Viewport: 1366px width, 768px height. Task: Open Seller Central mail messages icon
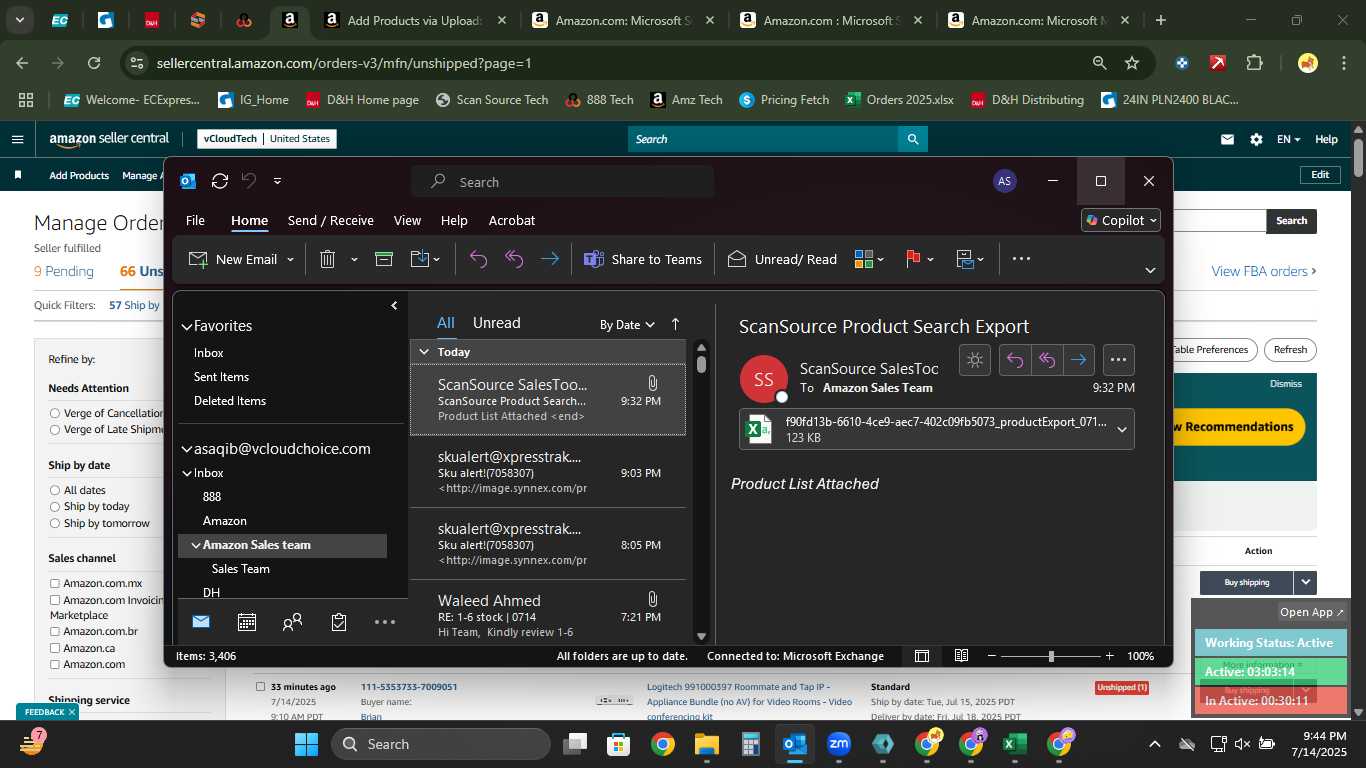1227,140
